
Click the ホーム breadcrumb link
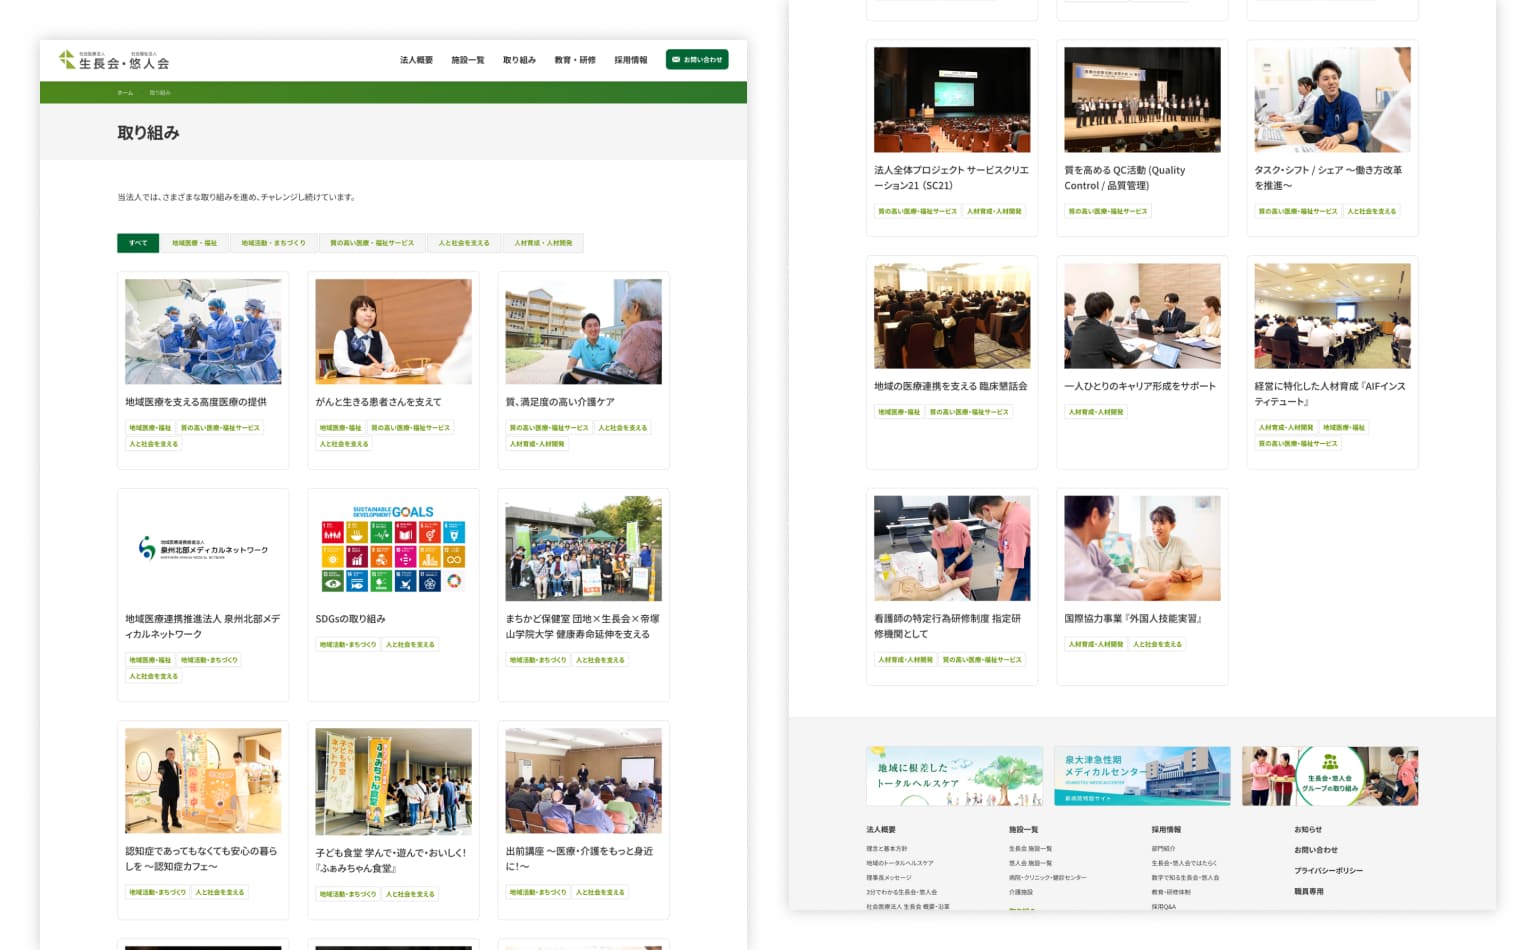pos(125,93)
